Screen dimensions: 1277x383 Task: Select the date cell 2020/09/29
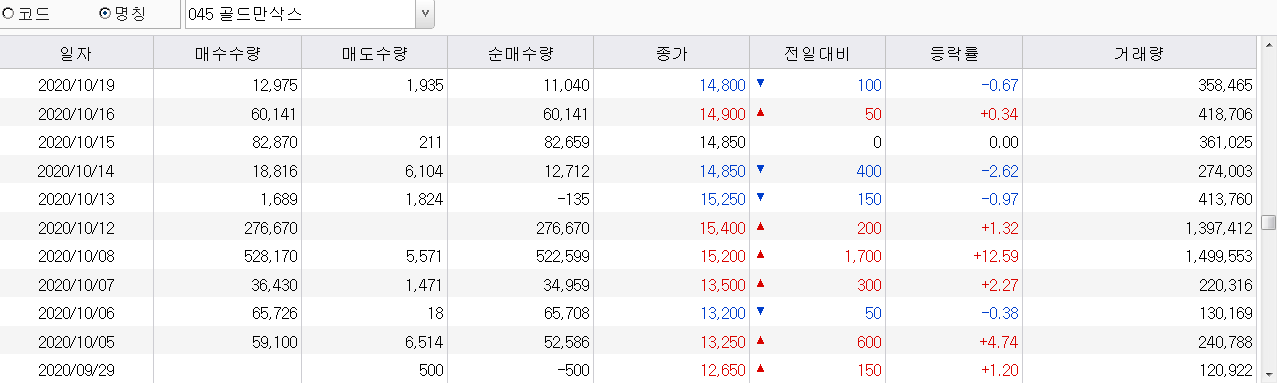(x=76, y=370)
